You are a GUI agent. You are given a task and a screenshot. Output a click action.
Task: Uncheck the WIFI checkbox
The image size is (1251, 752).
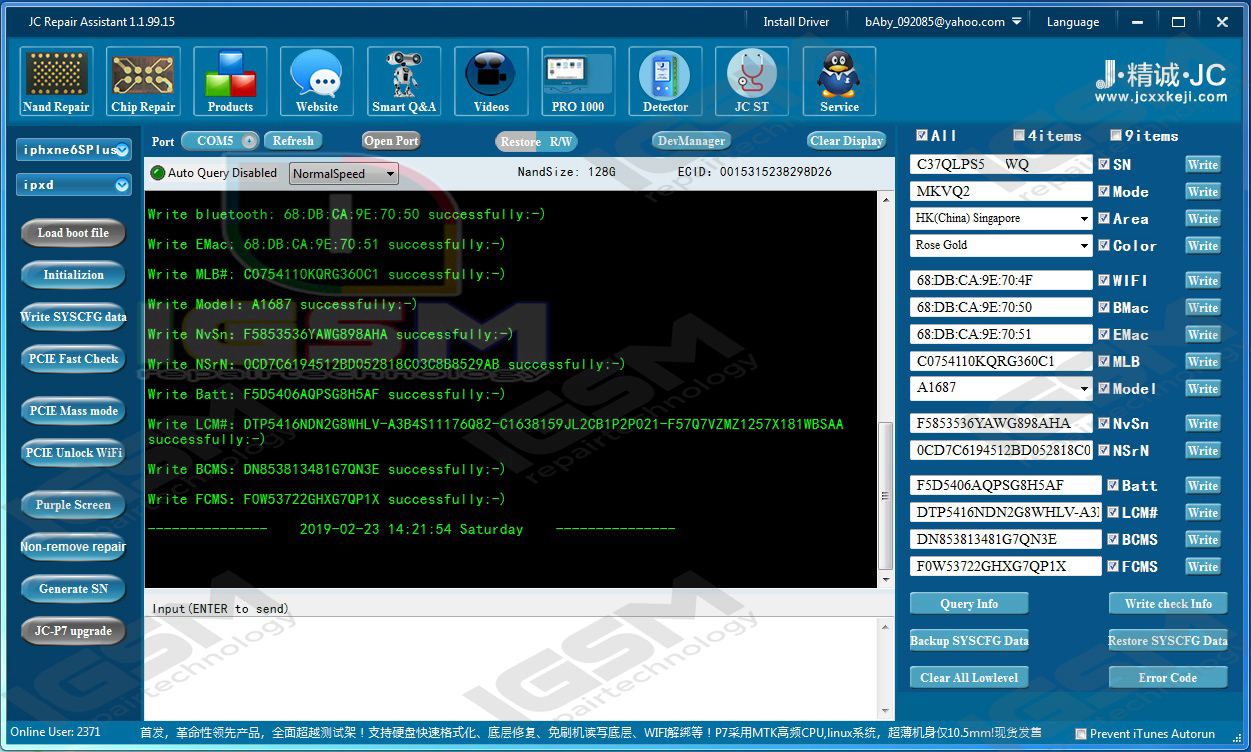coord(1104,281)
